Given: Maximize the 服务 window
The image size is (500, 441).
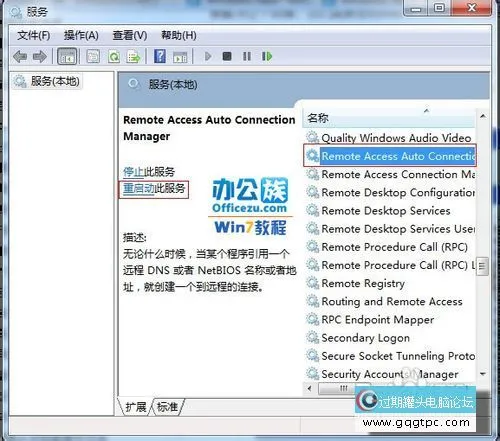Looking at the screenshot, I should pyautogui.click(x=439, y=8).
